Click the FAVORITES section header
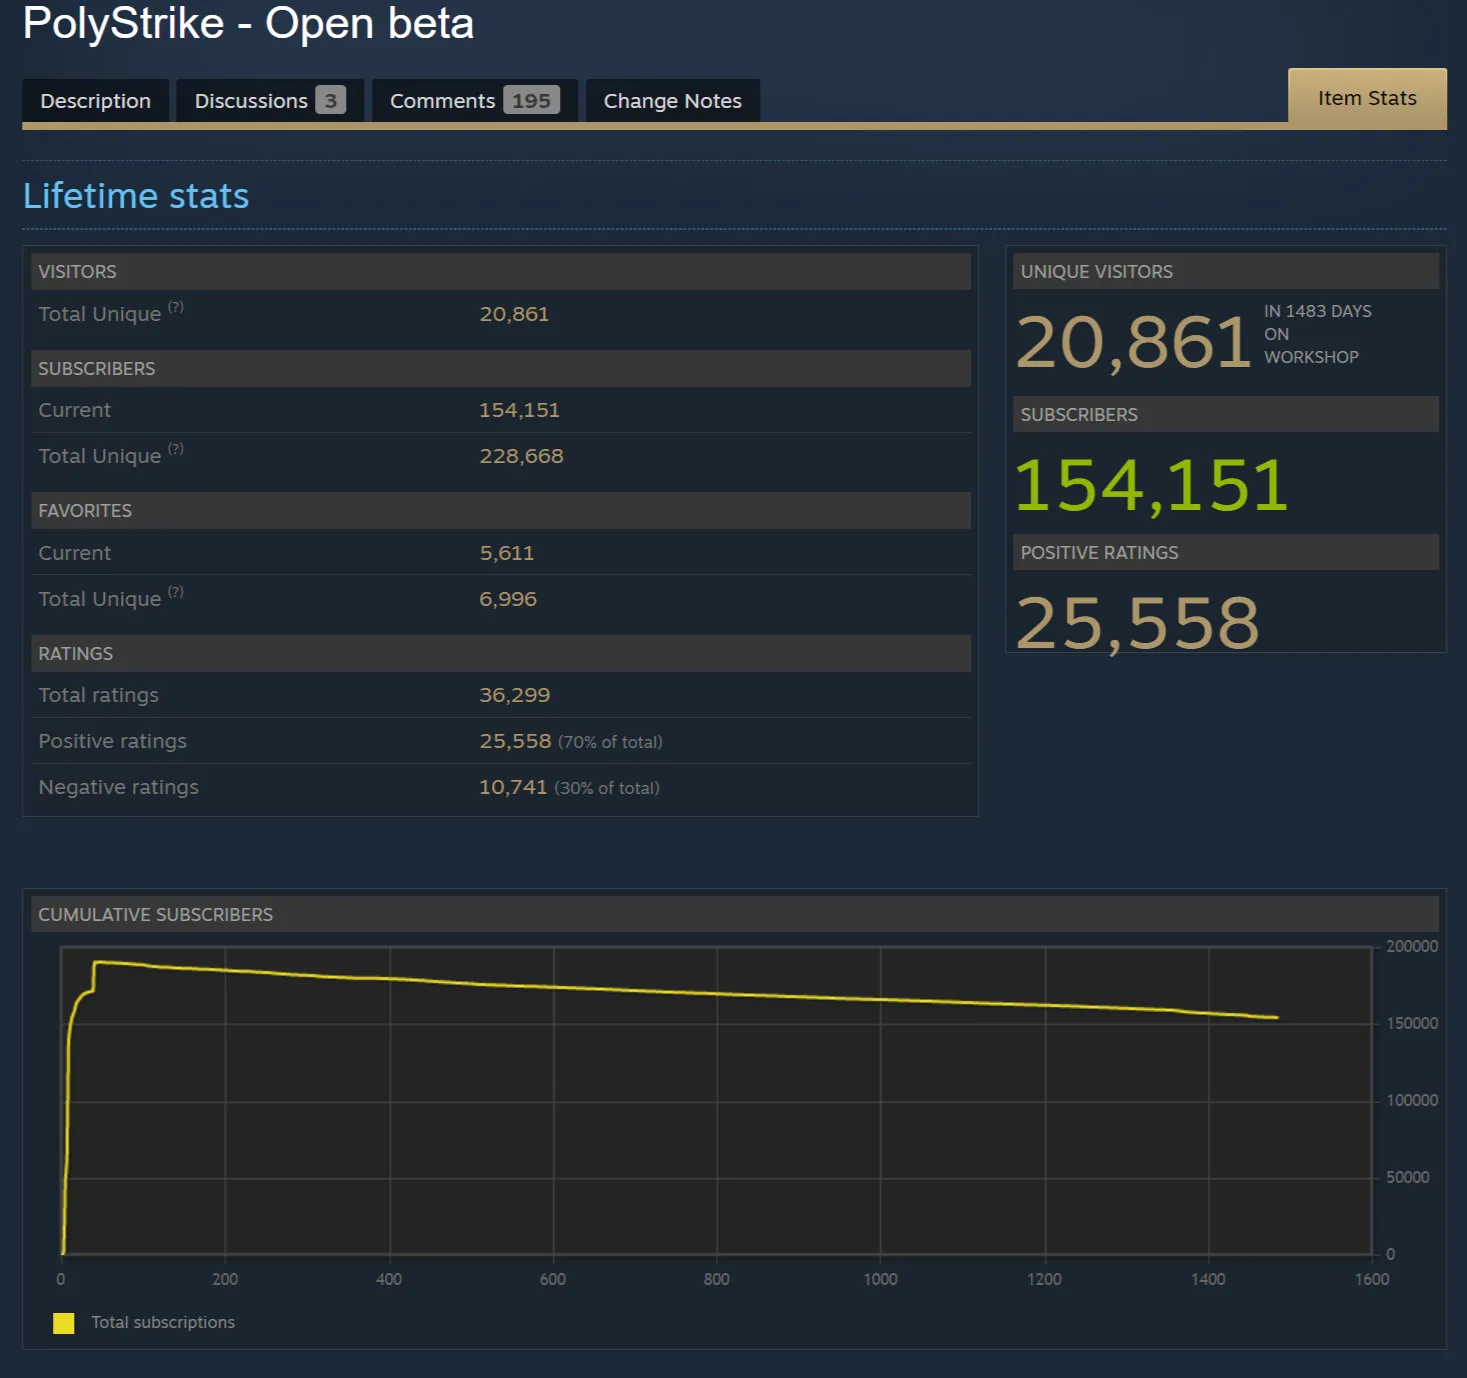1467x1378 pixels. (501, 510)
